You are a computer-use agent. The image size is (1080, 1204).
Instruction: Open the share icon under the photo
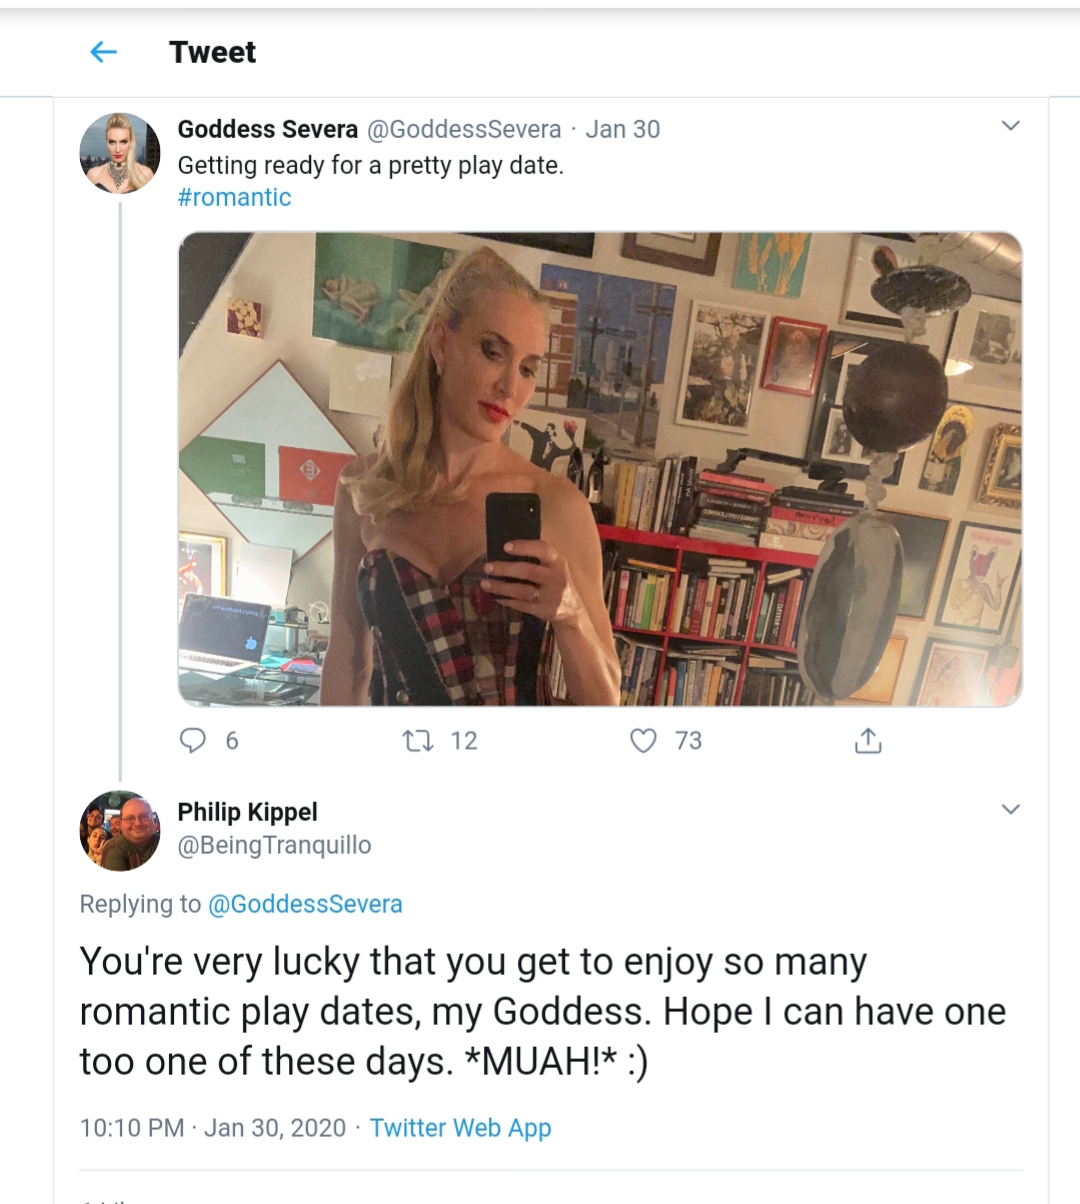pyautogui.click(x=868, y=740)
